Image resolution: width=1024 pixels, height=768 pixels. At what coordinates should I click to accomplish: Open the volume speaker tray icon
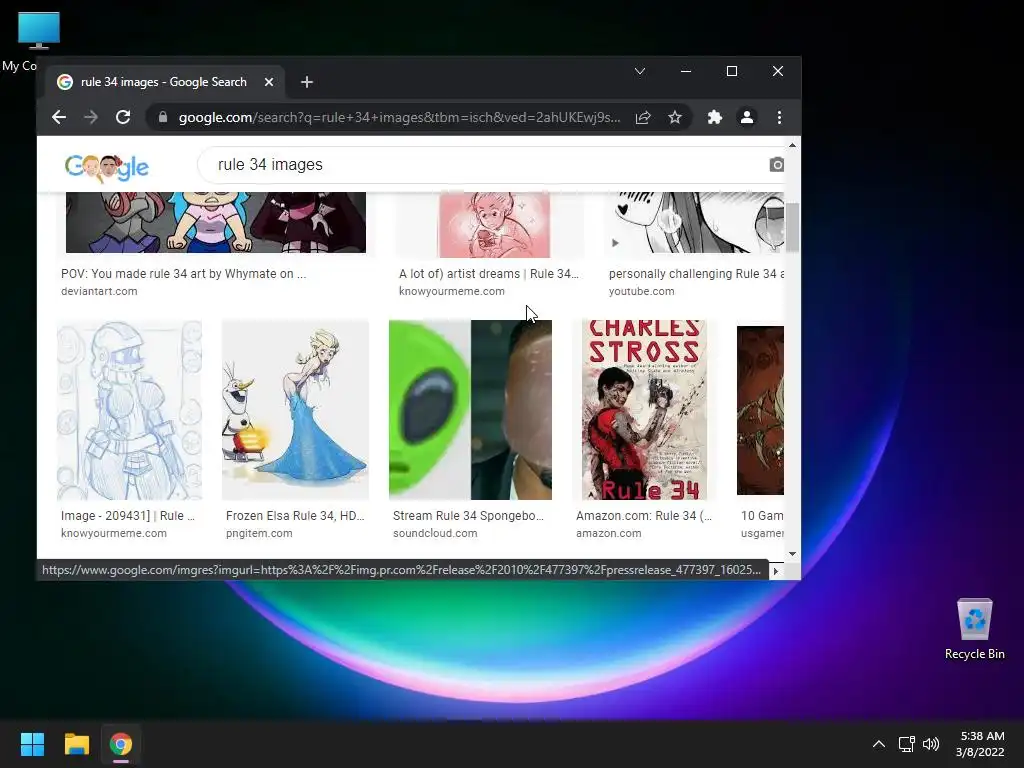(931, 744)
